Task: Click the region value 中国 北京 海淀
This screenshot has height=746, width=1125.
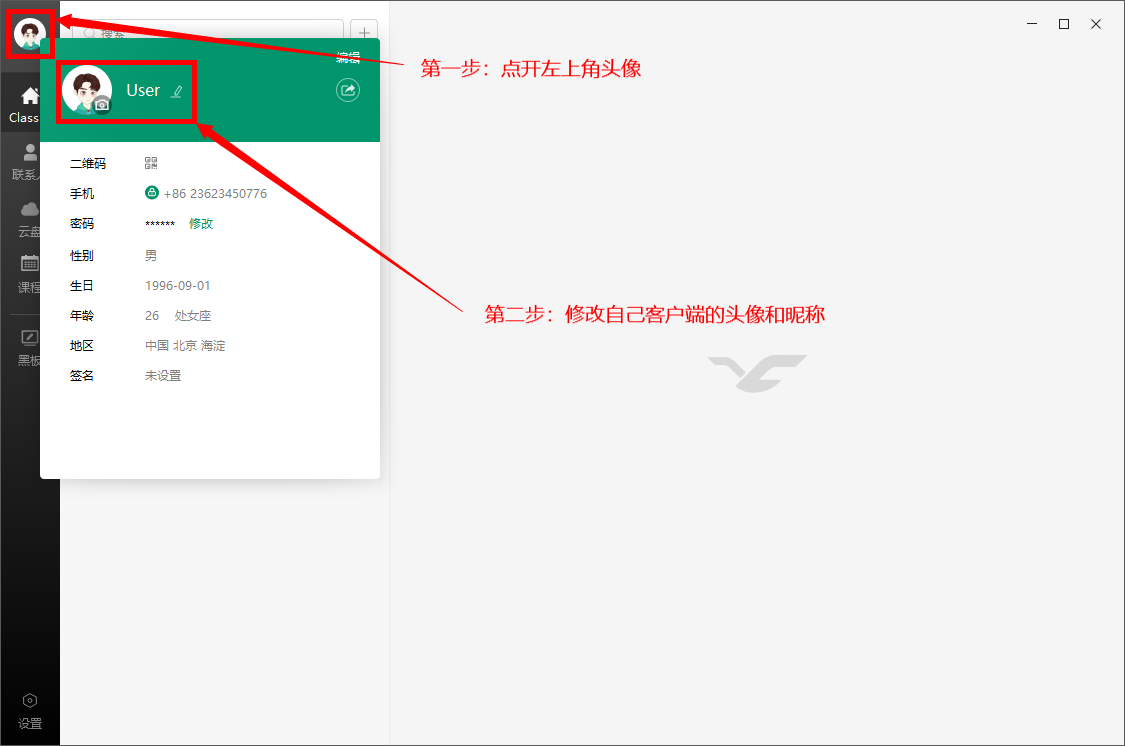Action: [185, 346]
